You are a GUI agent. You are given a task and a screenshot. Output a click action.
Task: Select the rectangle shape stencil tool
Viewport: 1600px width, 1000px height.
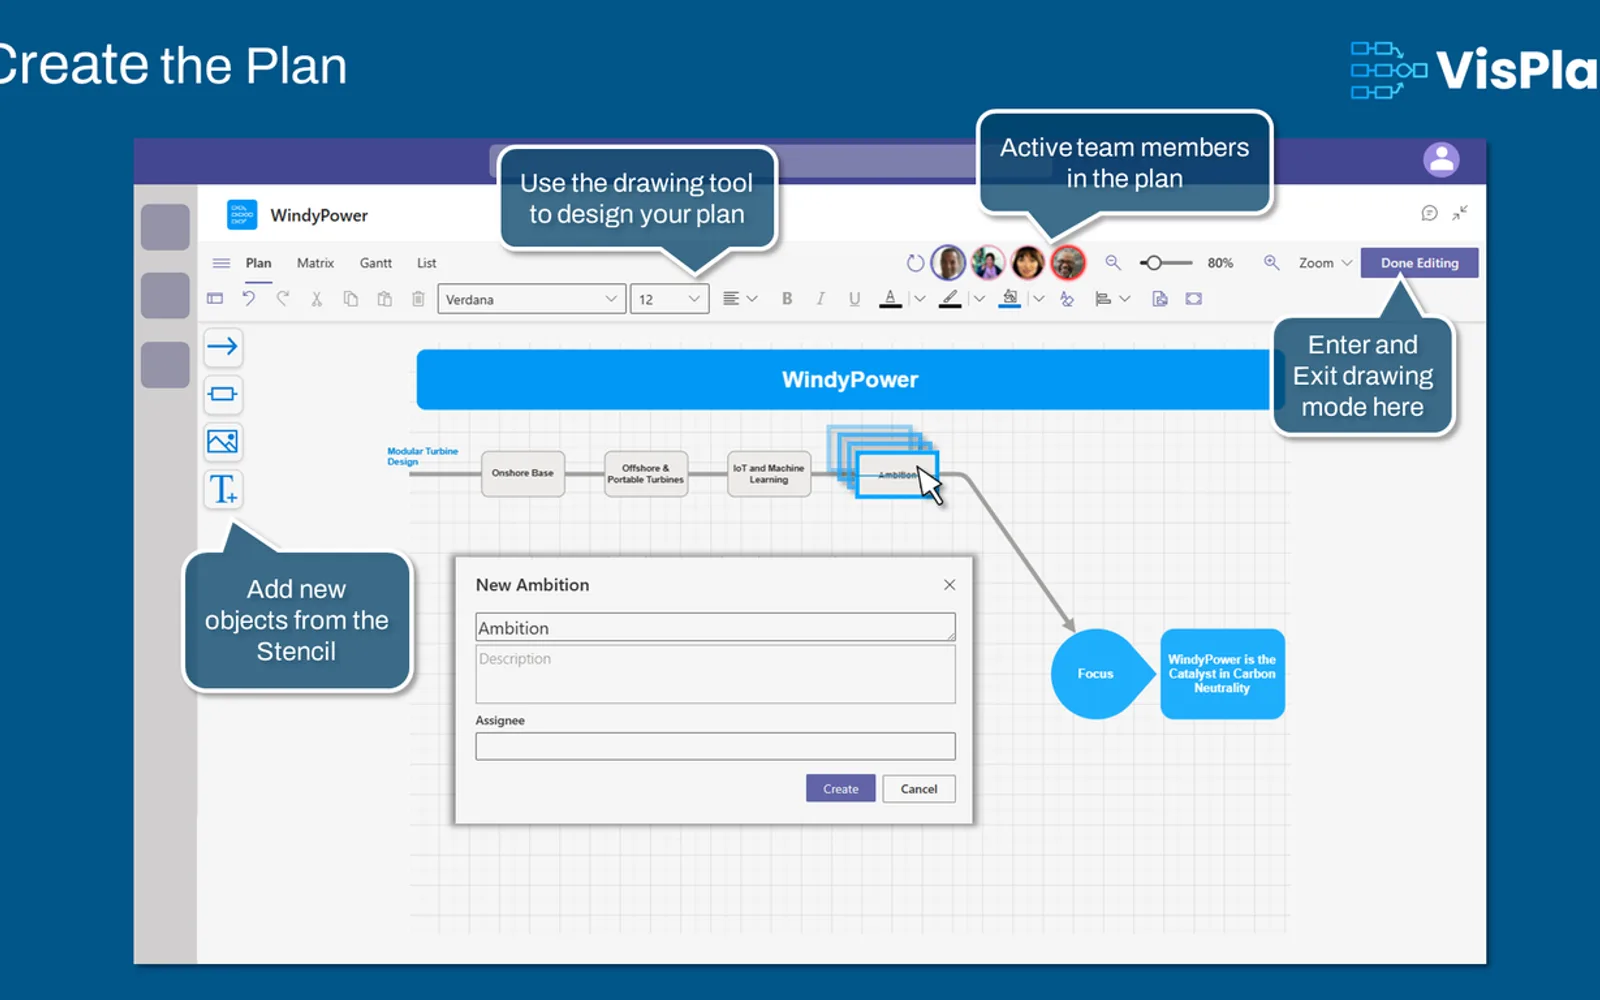222,394
